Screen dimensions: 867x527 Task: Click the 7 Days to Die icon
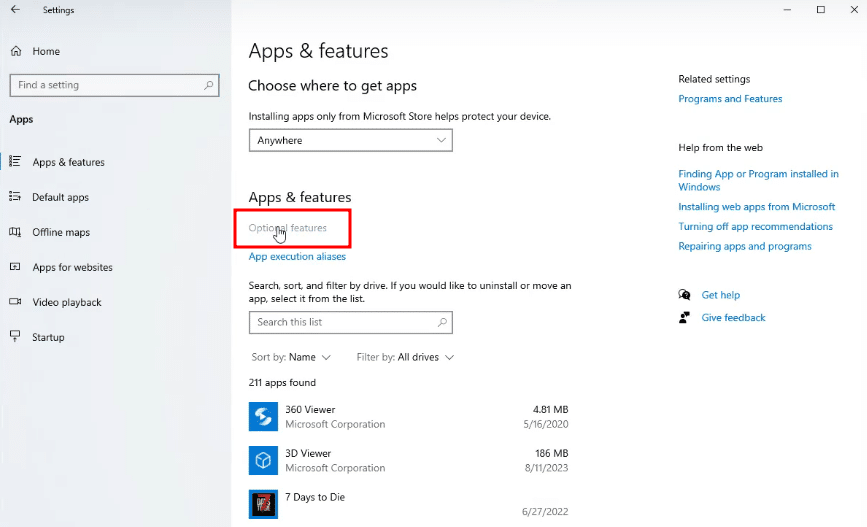(263, 503)
